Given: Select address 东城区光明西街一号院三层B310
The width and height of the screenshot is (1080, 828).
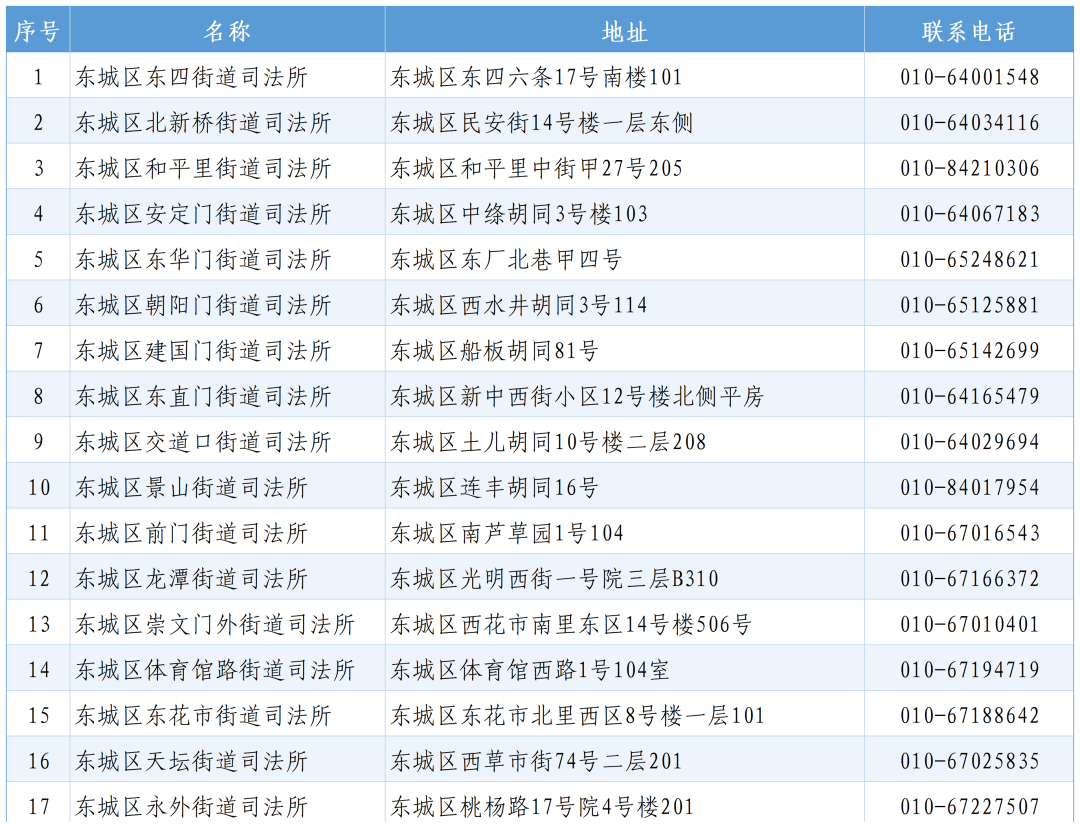Looking at the screenshot, I should (x=554, y=579).
